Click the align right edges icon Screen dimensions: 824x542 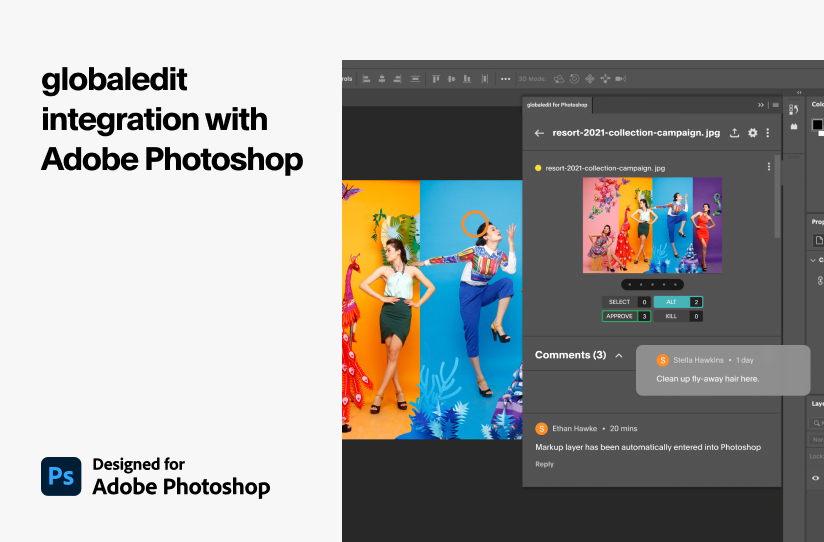tap(398, 79)
